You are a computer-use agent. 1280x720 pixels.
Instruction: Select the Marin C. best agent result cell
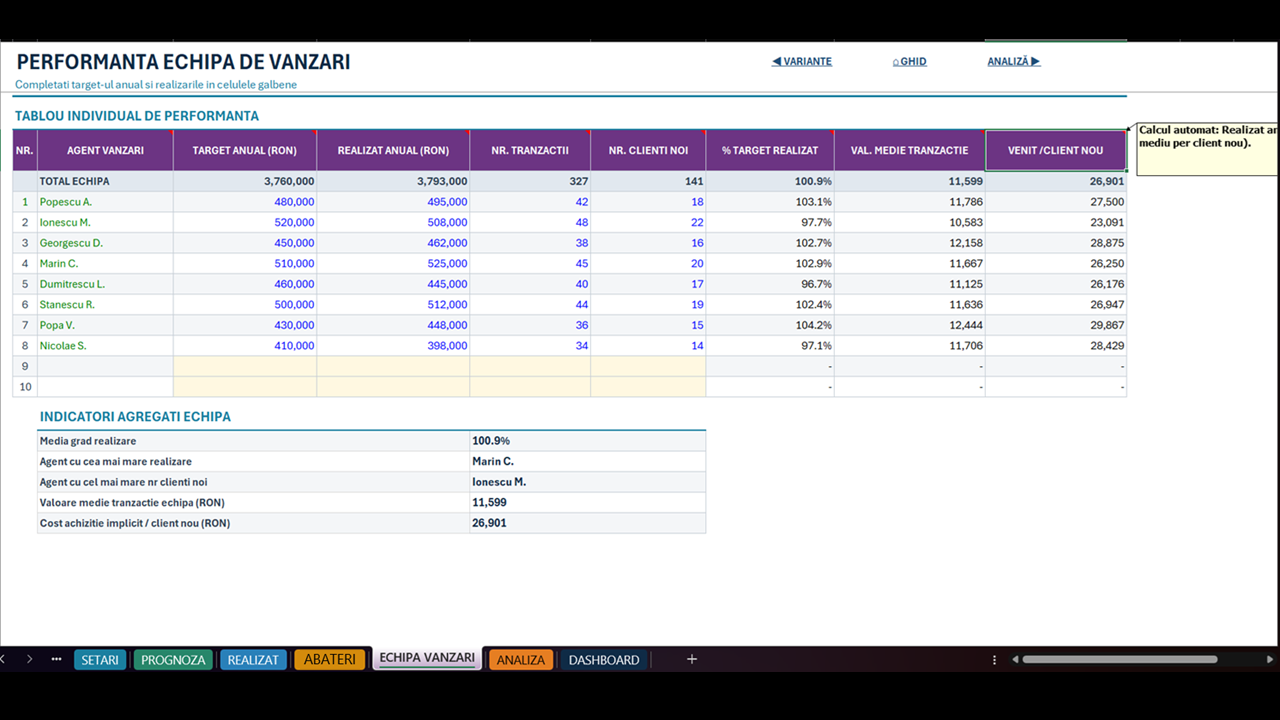(x=588, y=461)
